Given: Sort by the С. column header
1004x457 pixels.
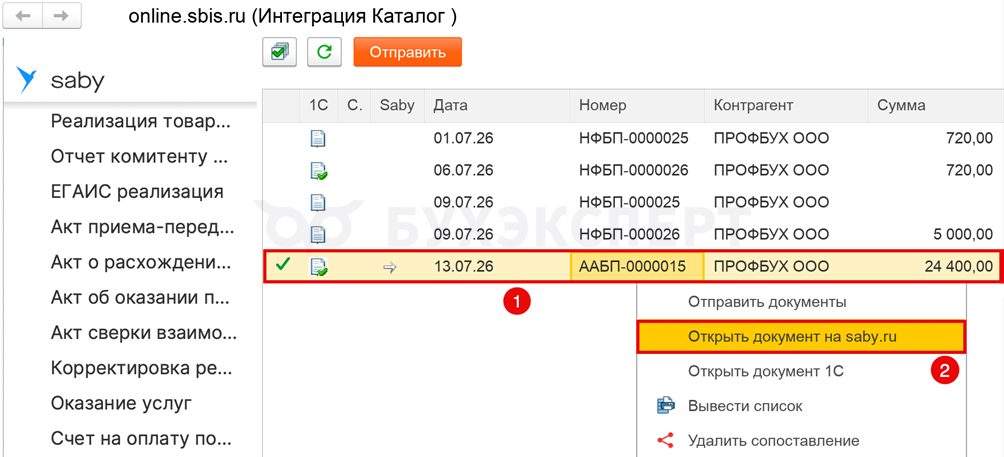Looking at the screenshot, I should pyautogui.click(x=354, y=106).
